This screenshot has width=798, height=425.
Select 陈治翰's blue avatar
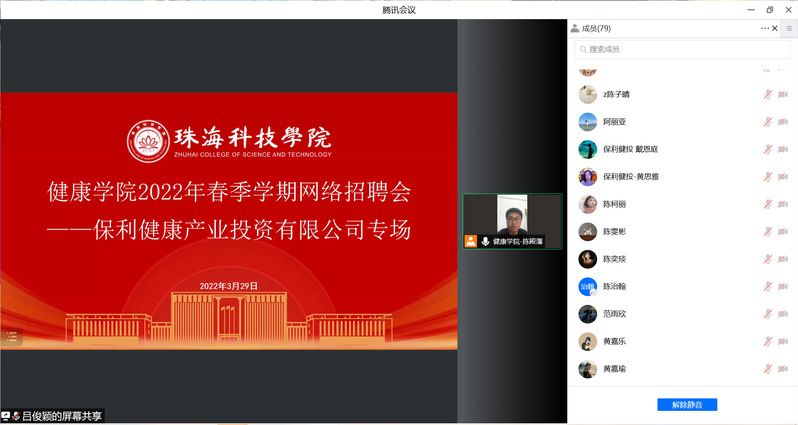pyautogui.click(x=588, y=287)
